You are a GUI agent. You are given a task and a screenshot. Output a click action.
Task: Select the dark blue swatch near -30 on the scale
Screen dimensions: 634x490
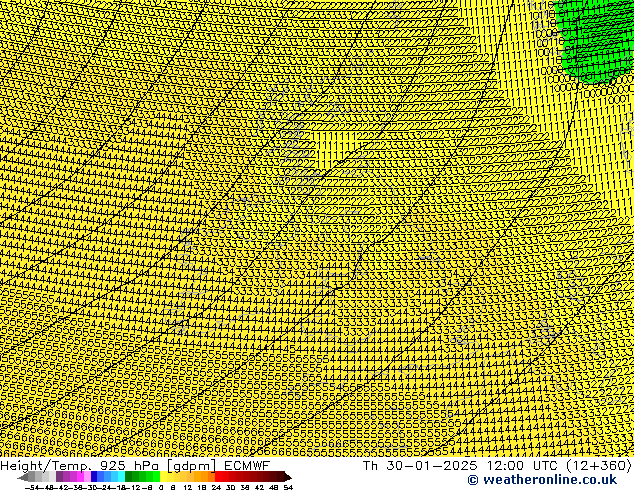[x=94, y=477]
